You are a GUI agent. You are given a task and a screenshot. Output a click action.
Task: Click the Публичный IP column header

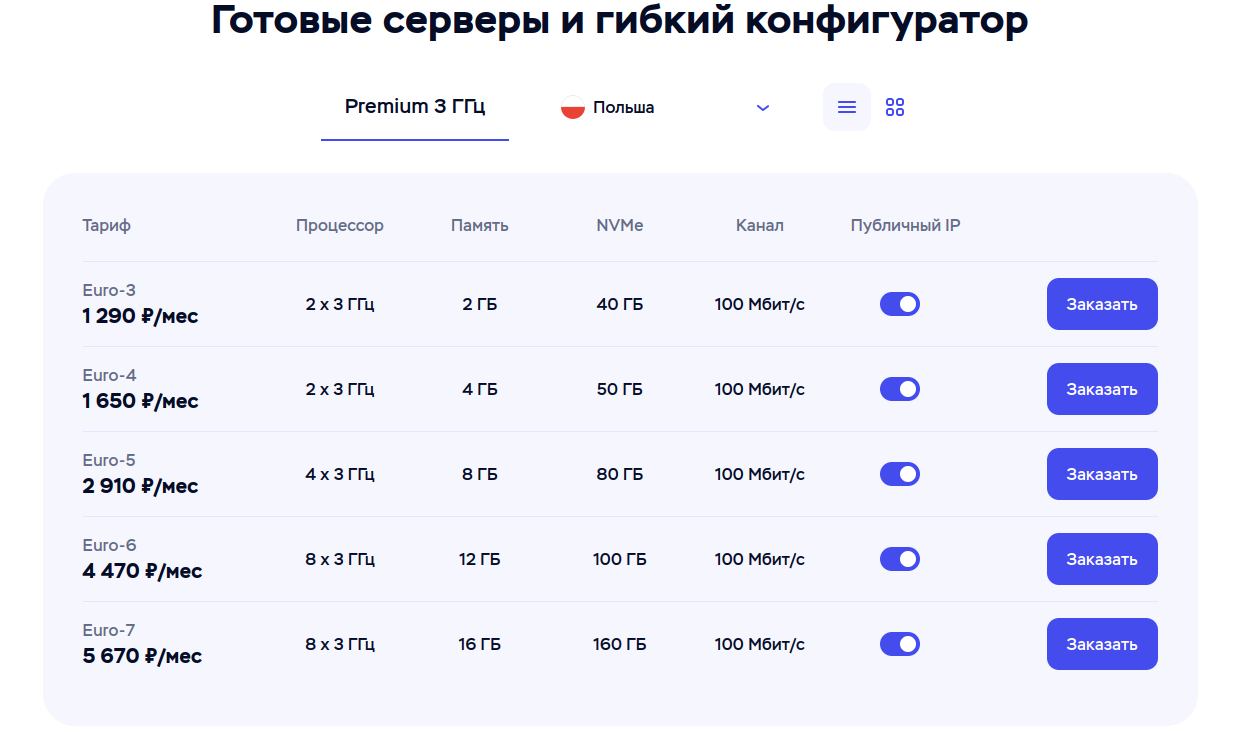click(905, 226)
